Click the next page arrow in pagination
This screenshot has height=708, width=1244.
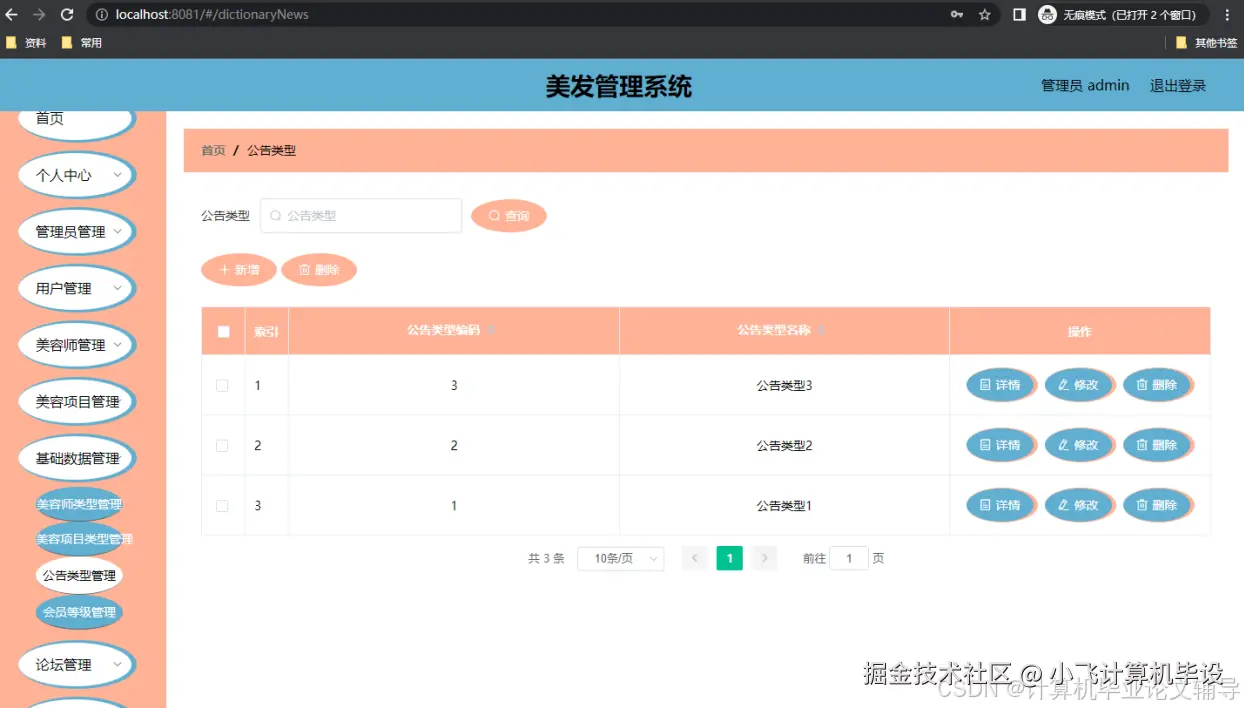(764, 558)
